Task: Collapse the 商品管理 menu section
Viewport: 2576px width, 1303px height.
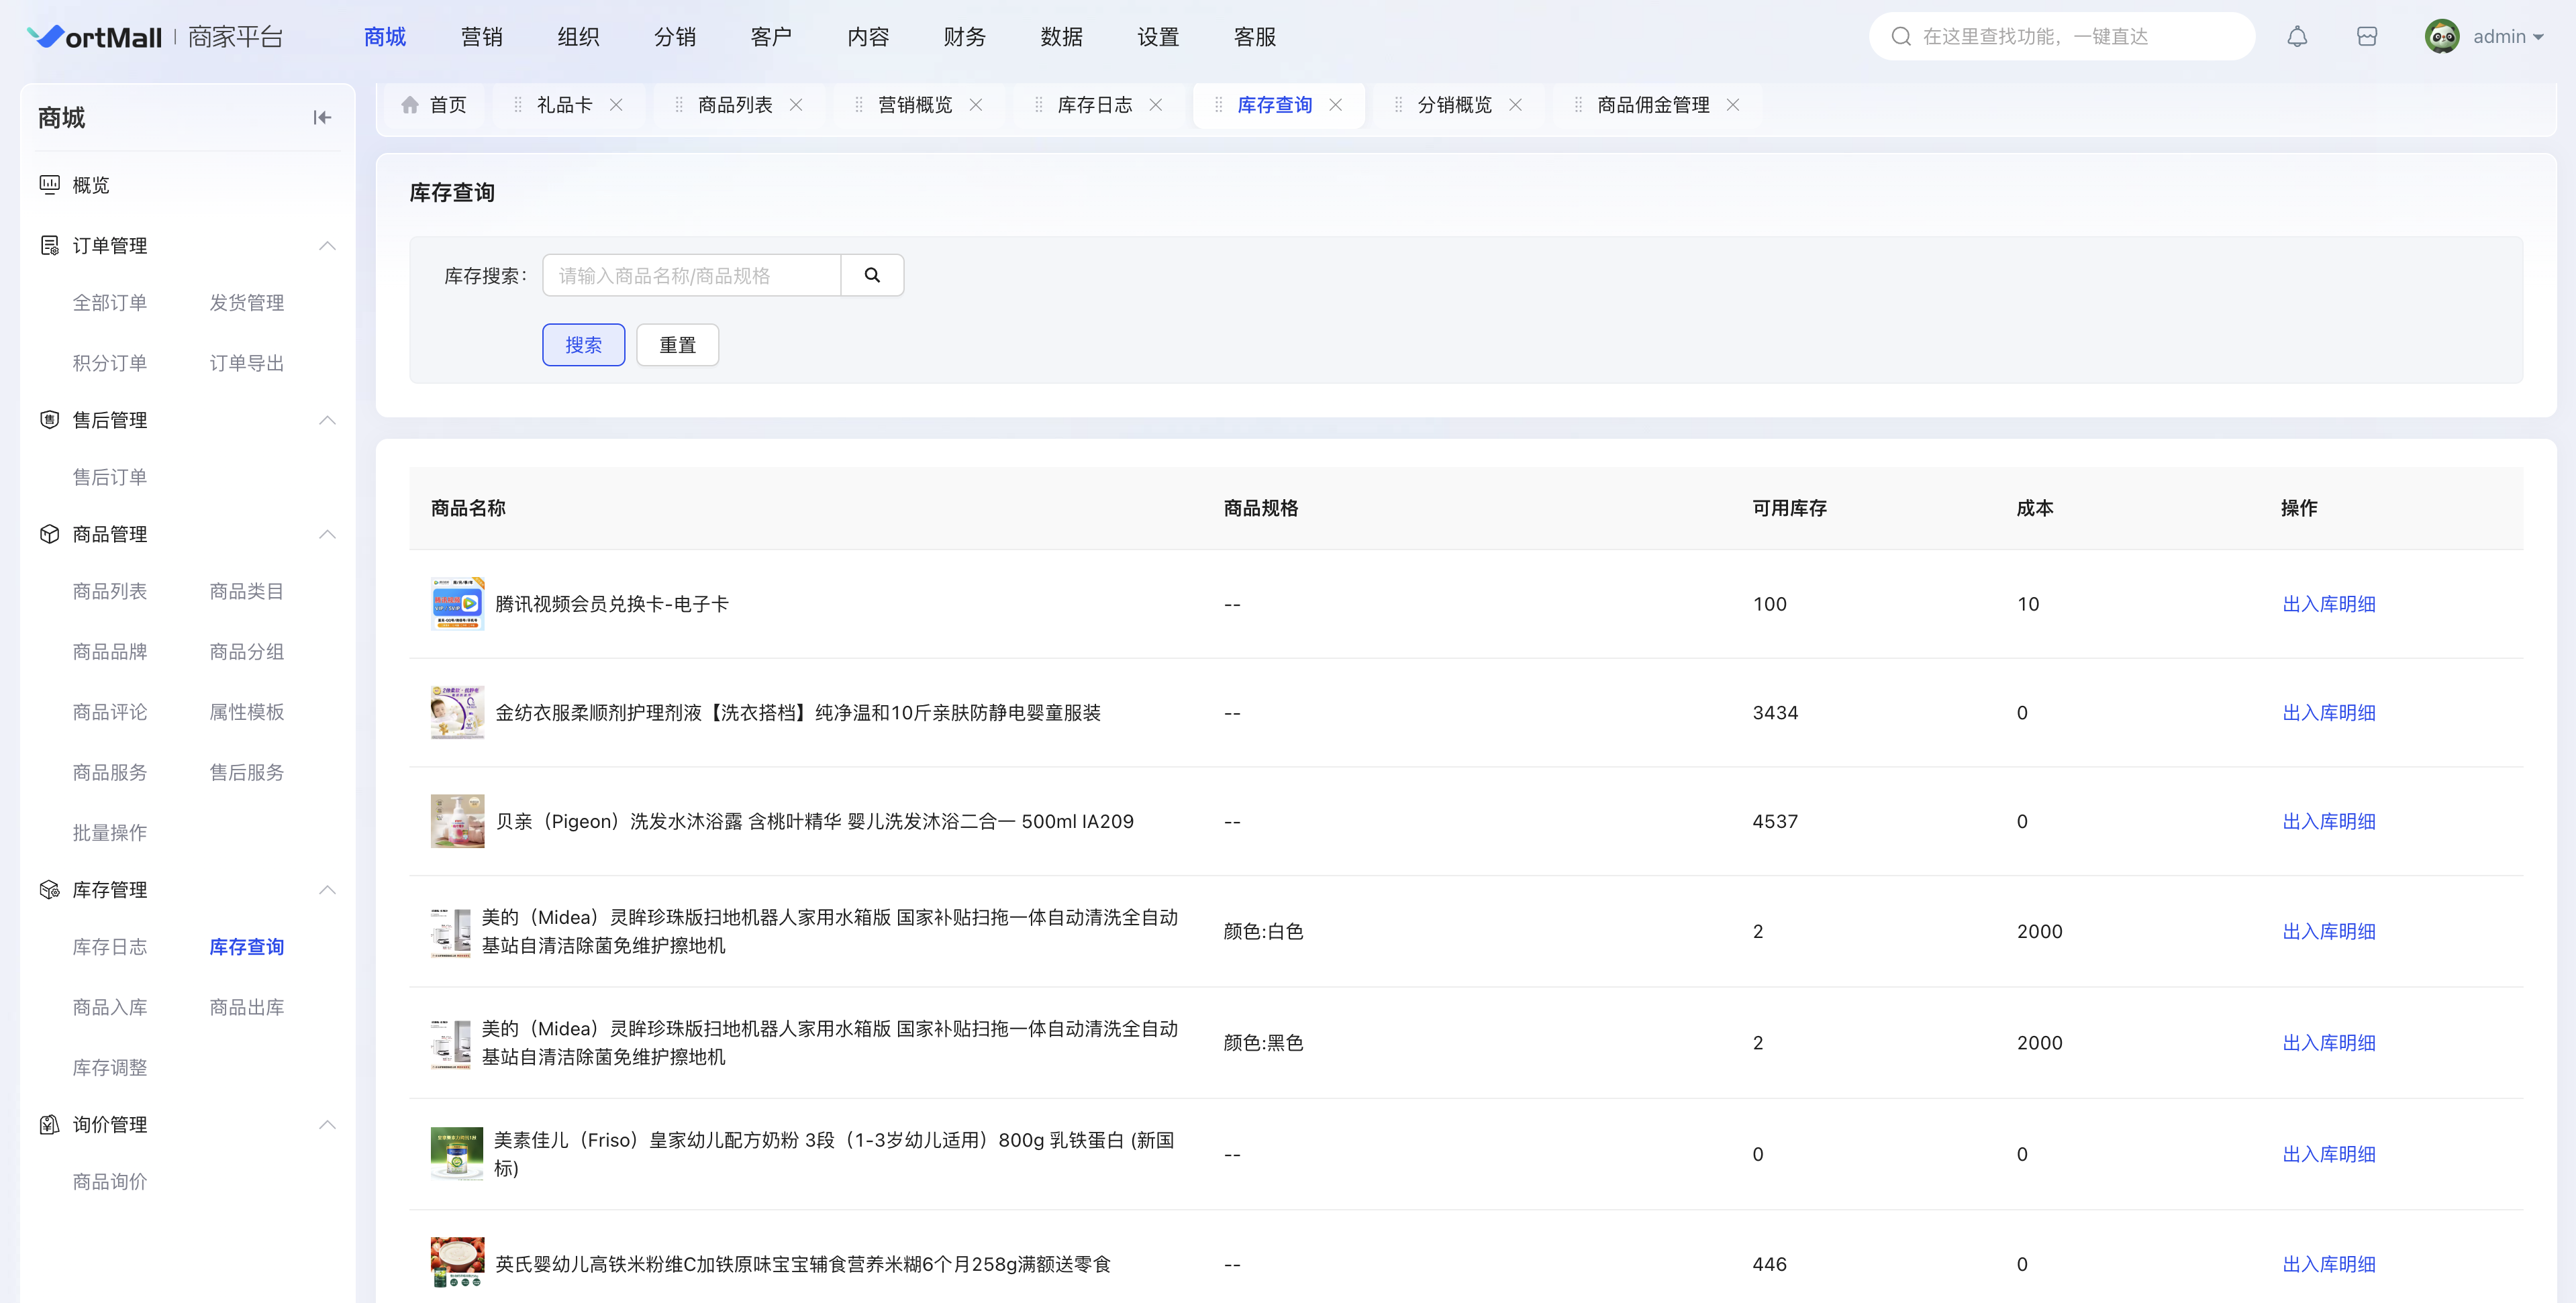Action: point(327,534)
